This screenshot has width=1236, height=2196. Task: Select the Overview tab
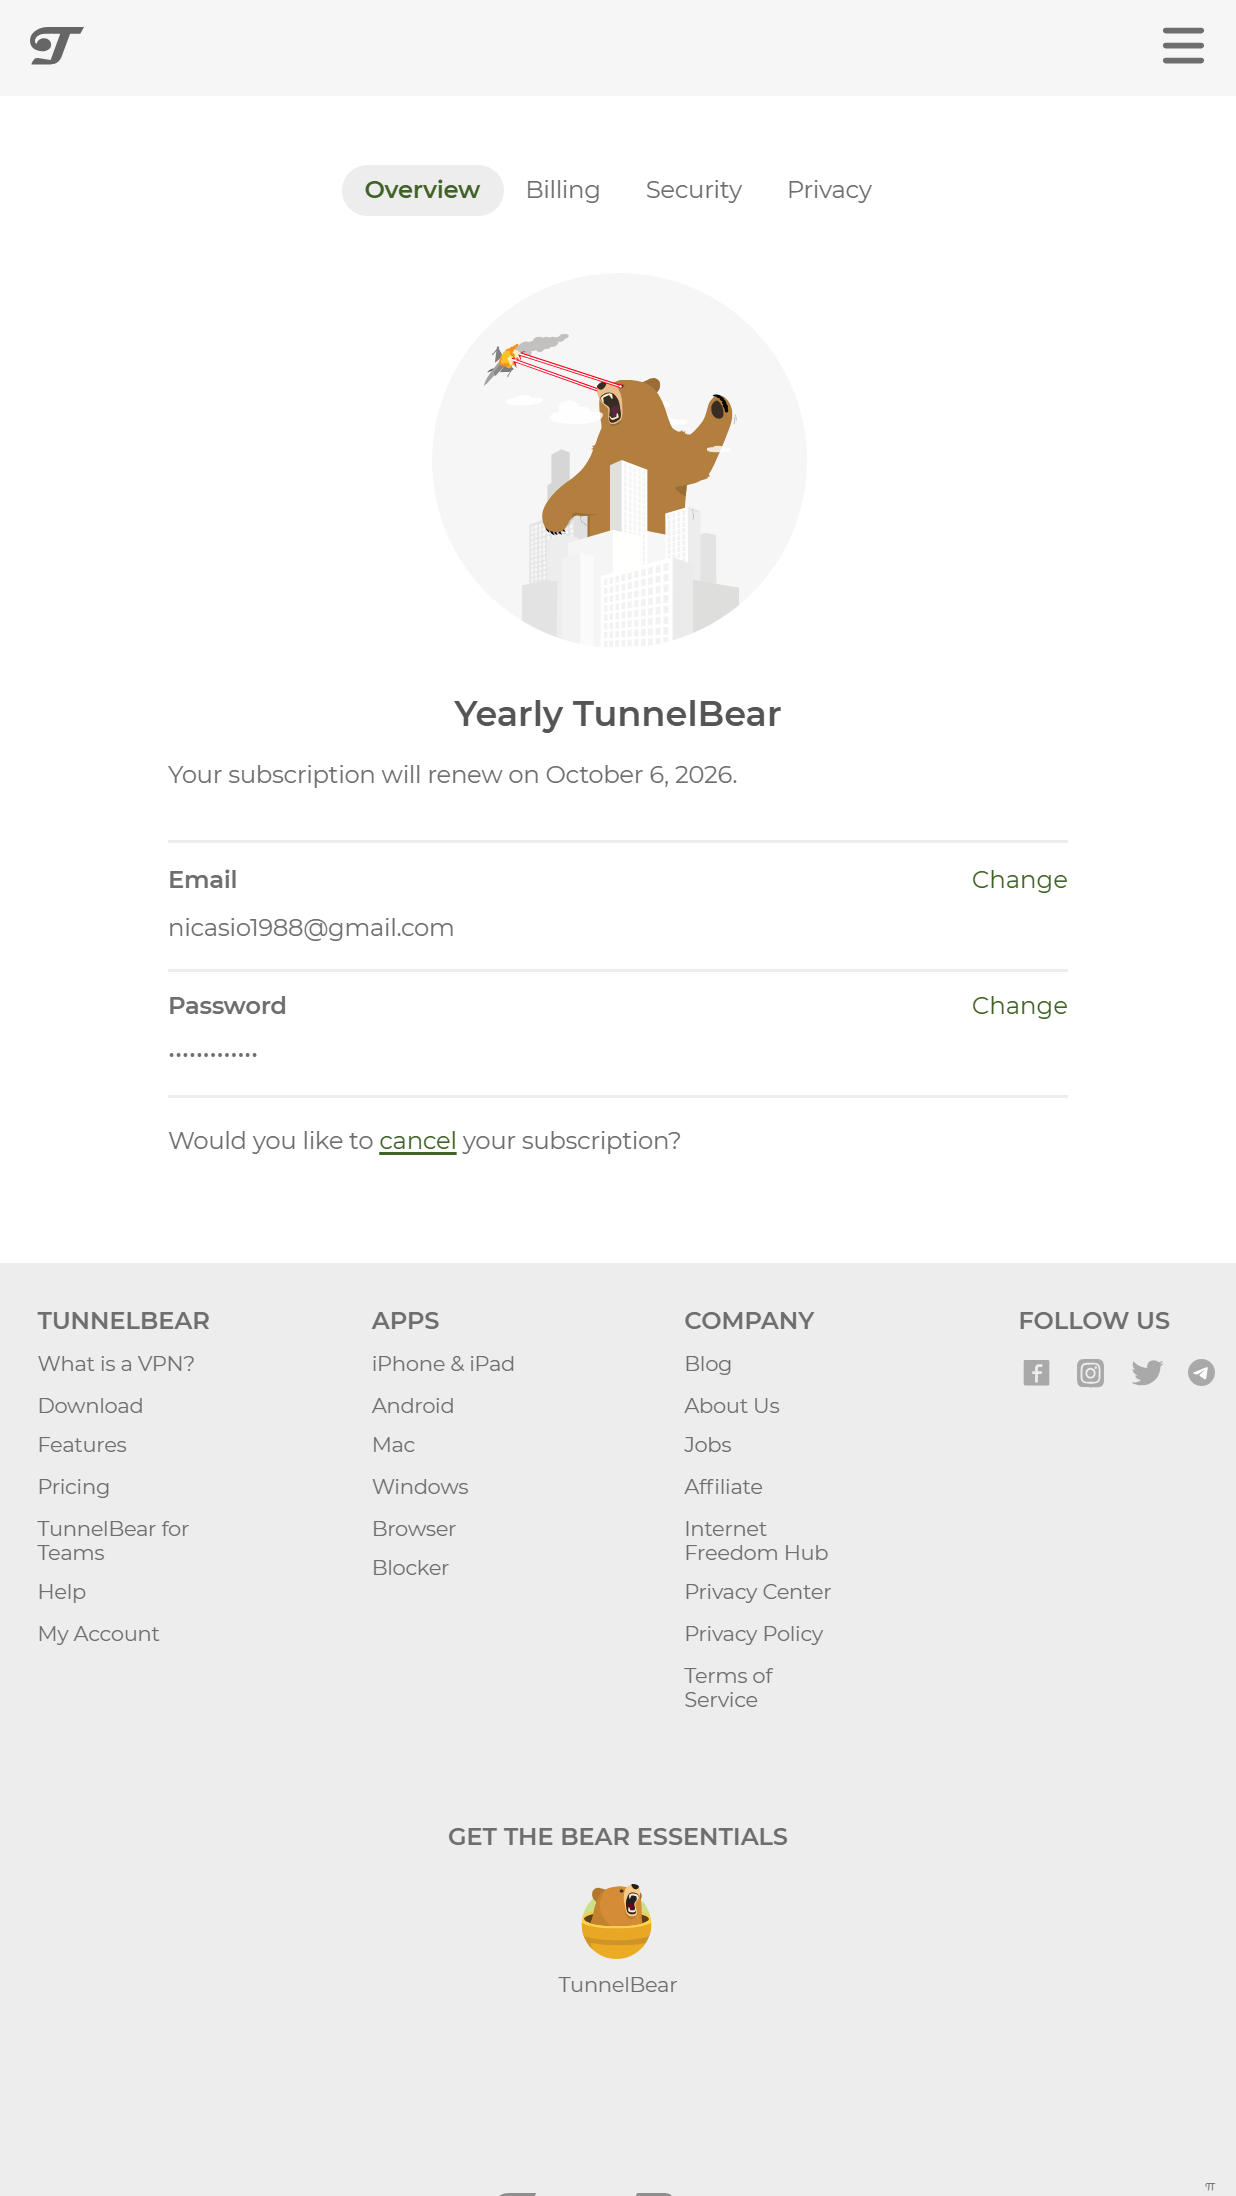click(x=422, y=190)
